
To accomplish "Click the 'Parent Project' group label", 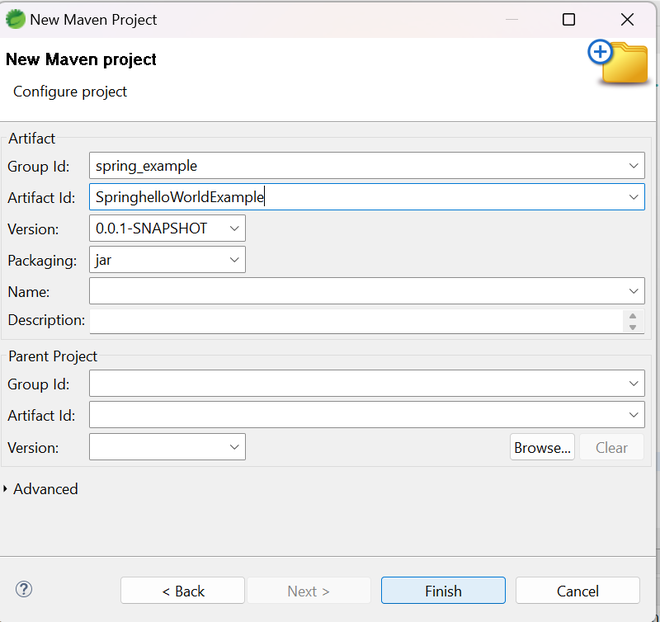I will click(53, 356).
